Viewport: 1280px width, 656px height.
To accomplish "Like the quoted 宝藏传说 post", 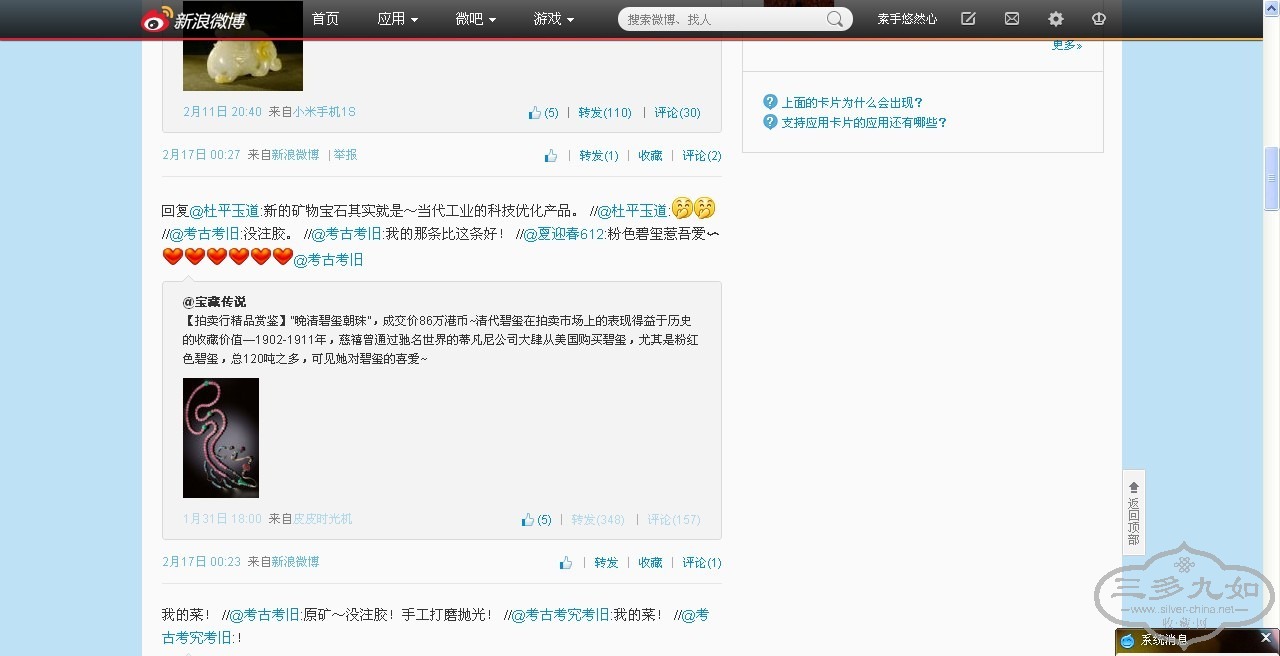I will [528, 520].
